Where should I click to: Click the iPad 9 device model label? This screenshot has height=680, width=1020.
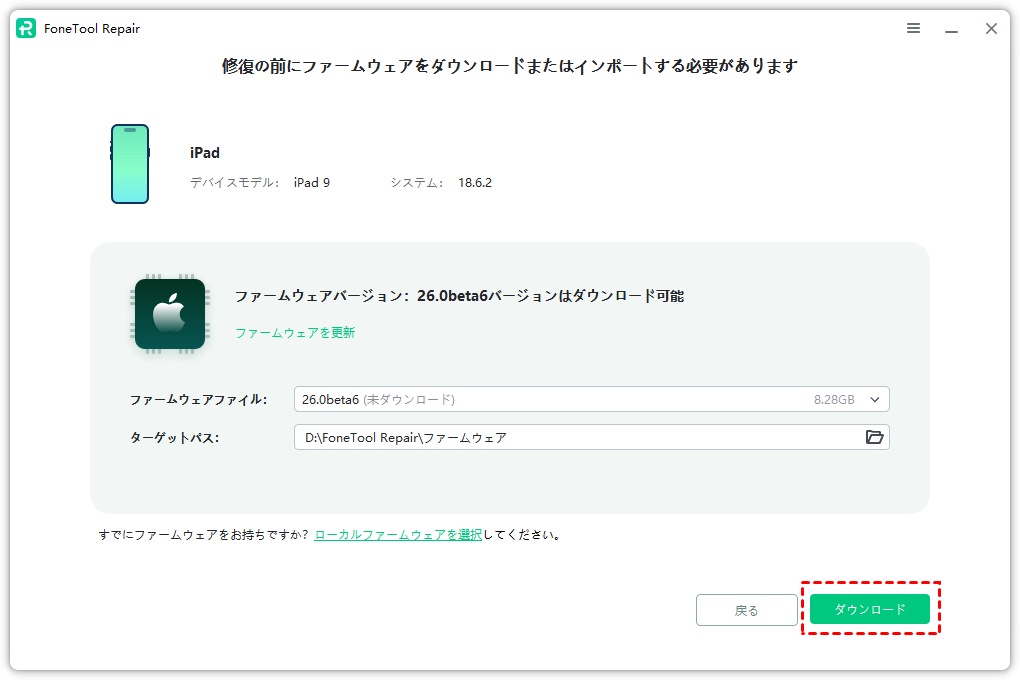(311, 182)
